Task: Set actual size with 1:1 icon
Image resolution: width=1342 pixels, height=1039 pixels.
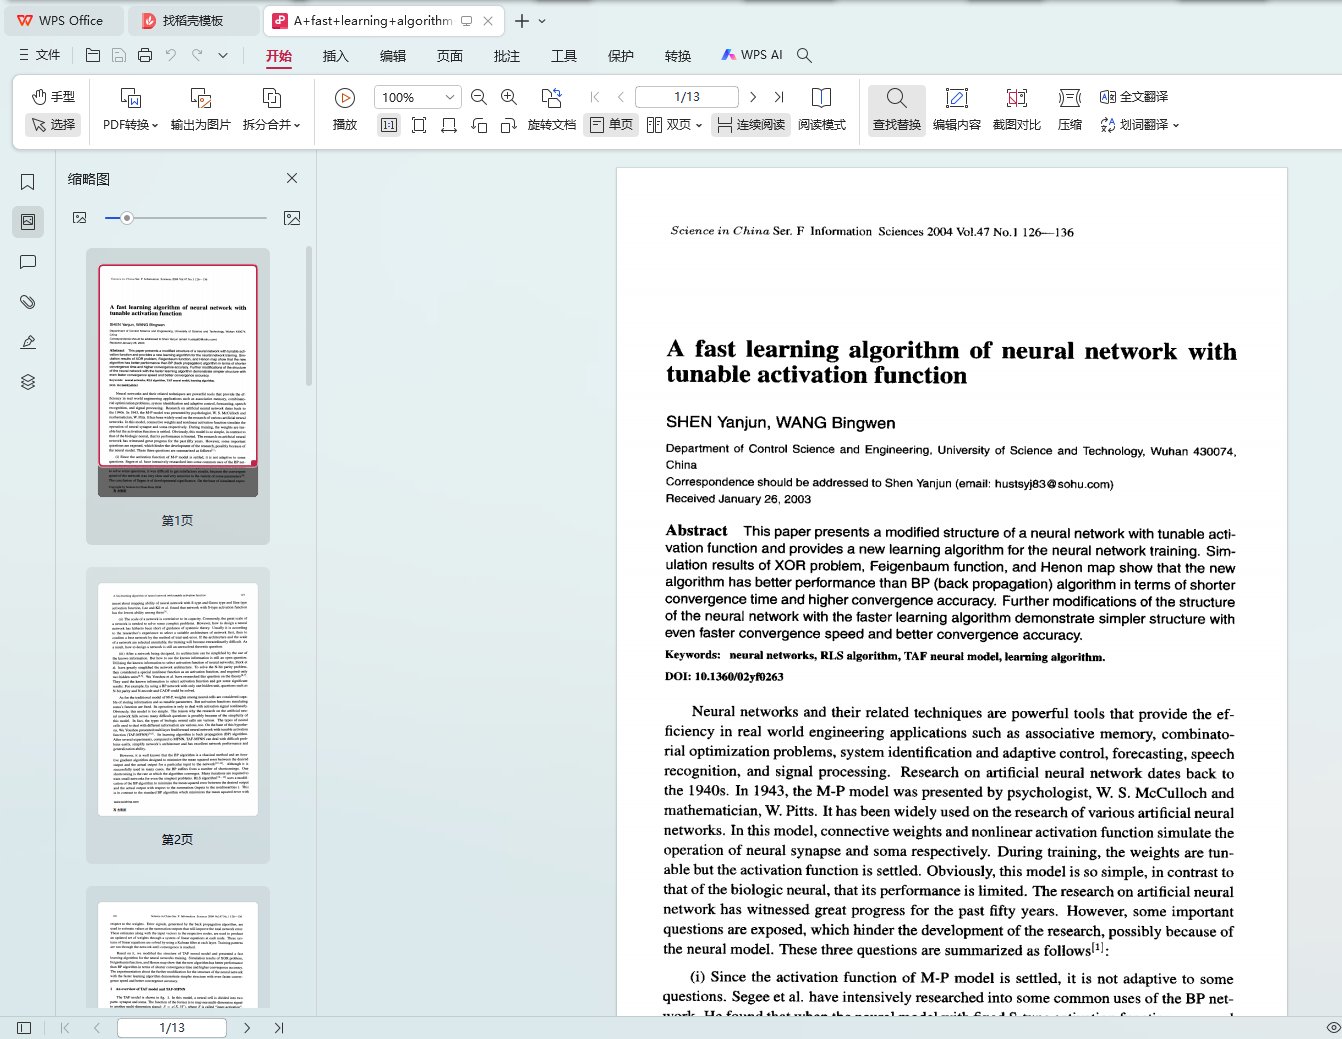Action: (x=389, y=125)
